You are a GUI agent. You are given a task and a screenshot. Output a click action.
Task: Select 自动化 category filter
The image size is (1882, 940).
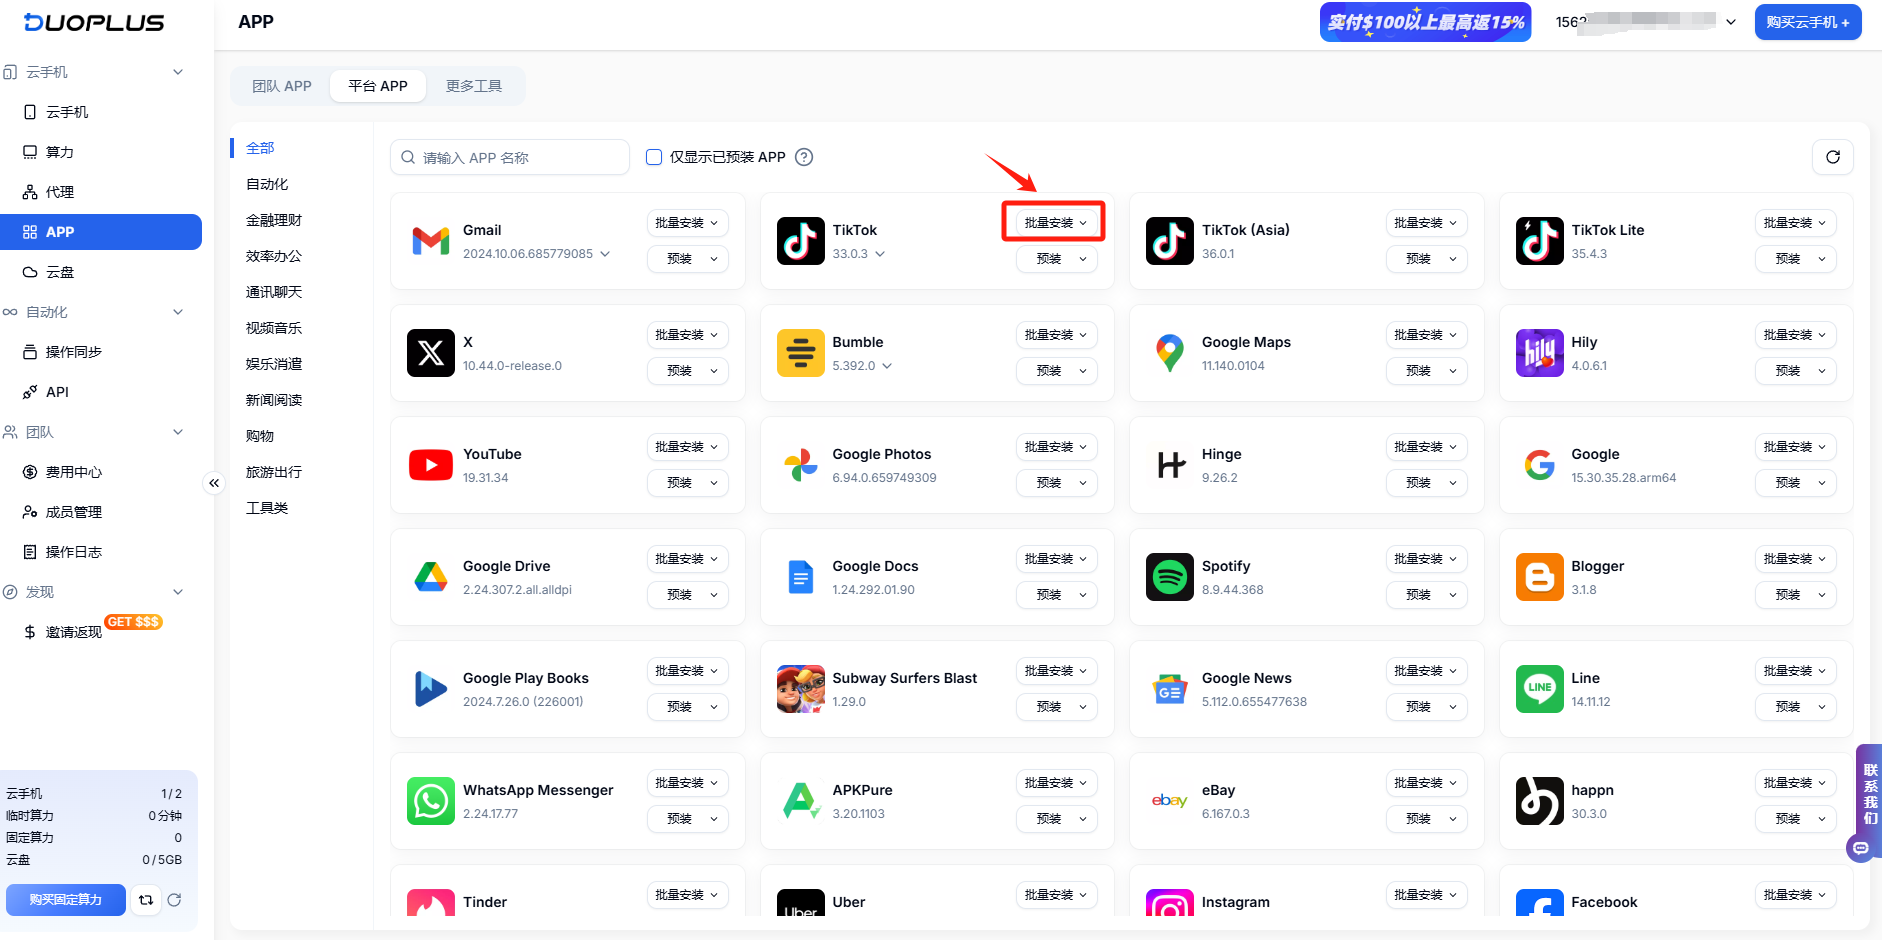(267, 184)
